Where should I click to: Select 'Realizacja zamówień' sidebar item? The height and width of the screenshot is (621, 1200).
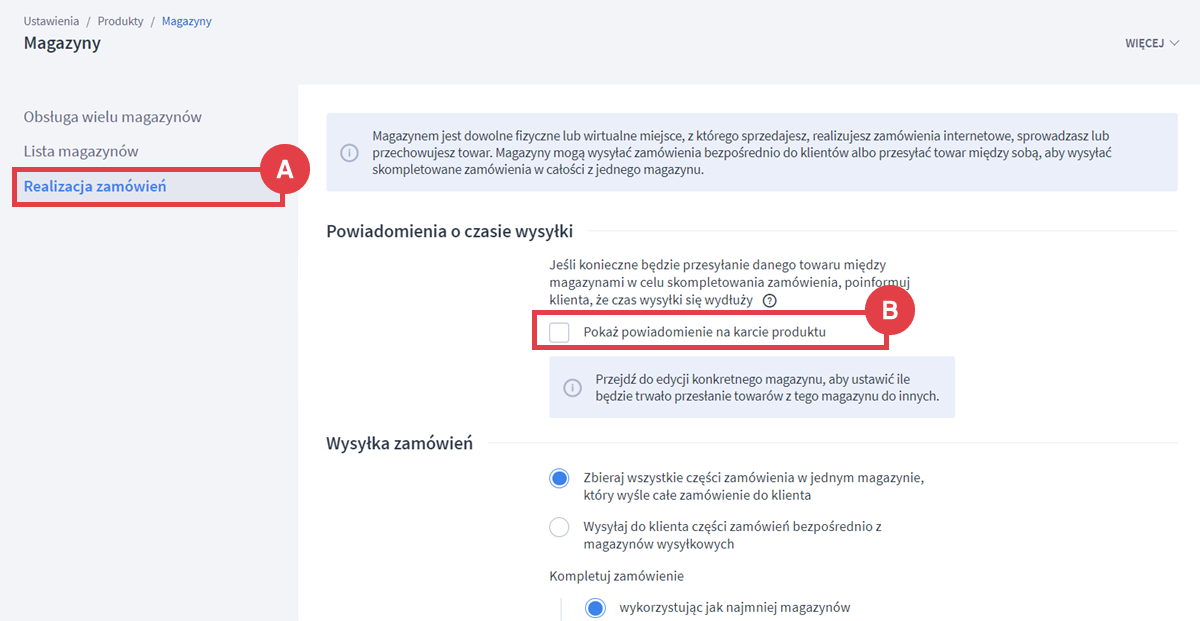pos(95,186)
